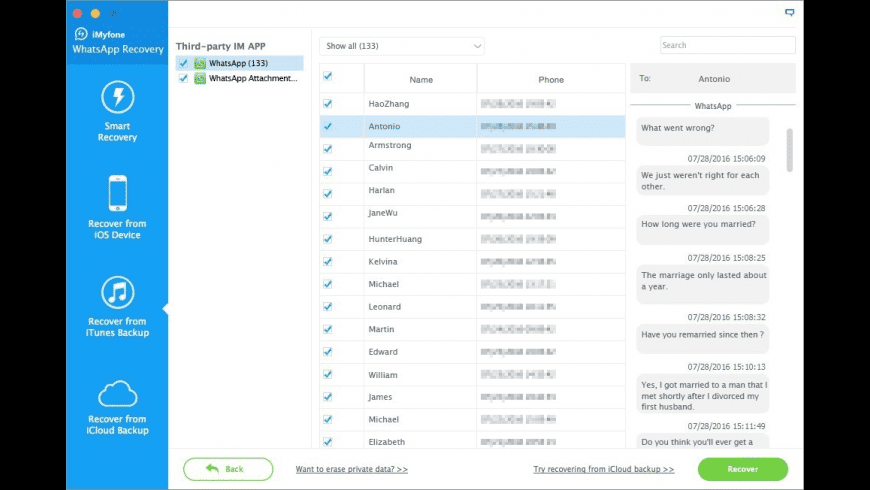Select the Antonio contact name
870x490 pixels.
pyautogui.click(x=384, y=127)
